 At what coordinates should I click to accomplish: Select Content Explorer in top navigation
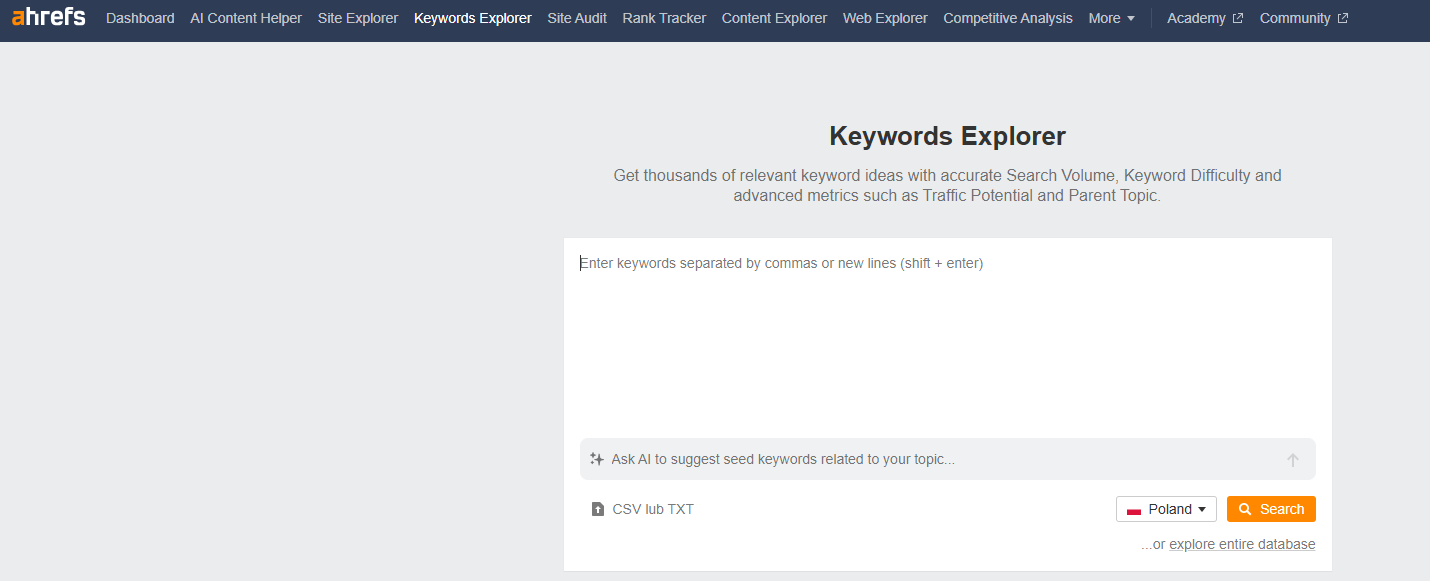pyautogui.click(x=774, y=18)
